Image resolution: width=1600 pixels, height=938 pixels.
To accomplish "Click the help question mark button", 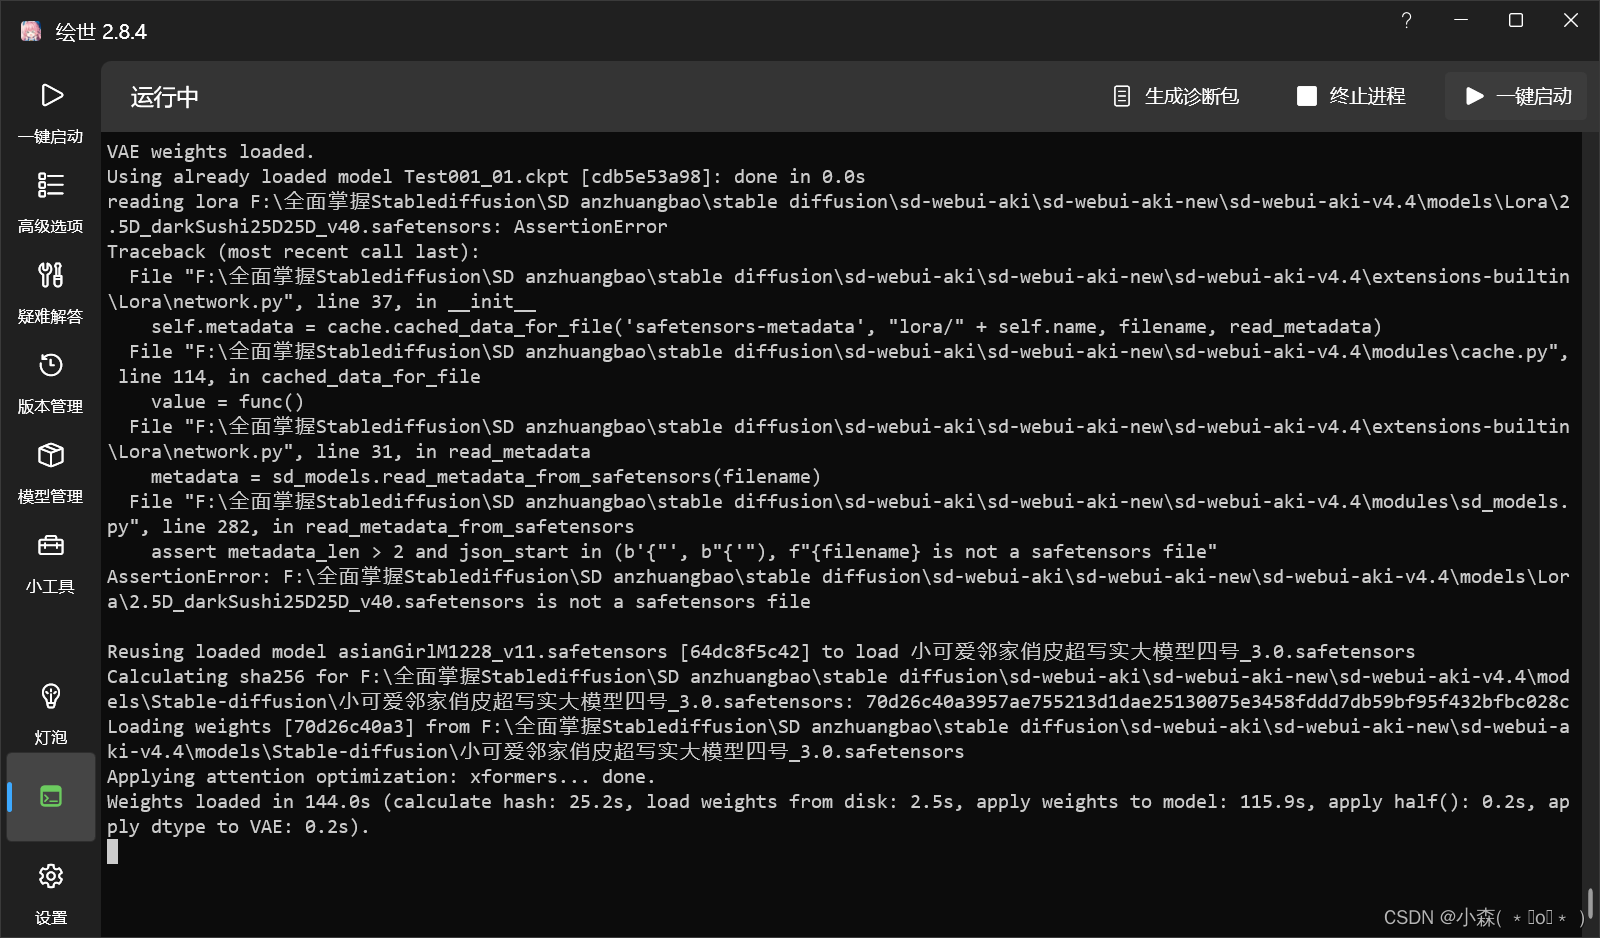I will point(1406,20).
